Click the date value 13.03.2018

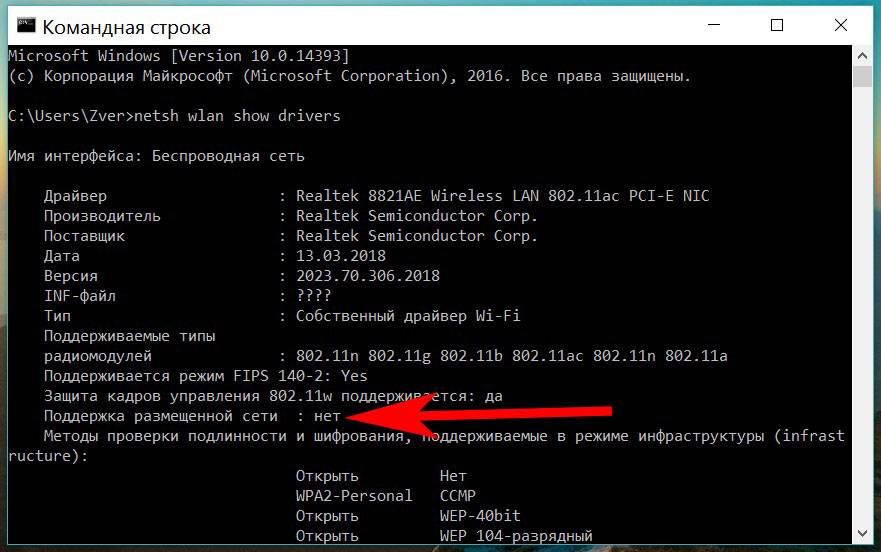tap(340, 256)
